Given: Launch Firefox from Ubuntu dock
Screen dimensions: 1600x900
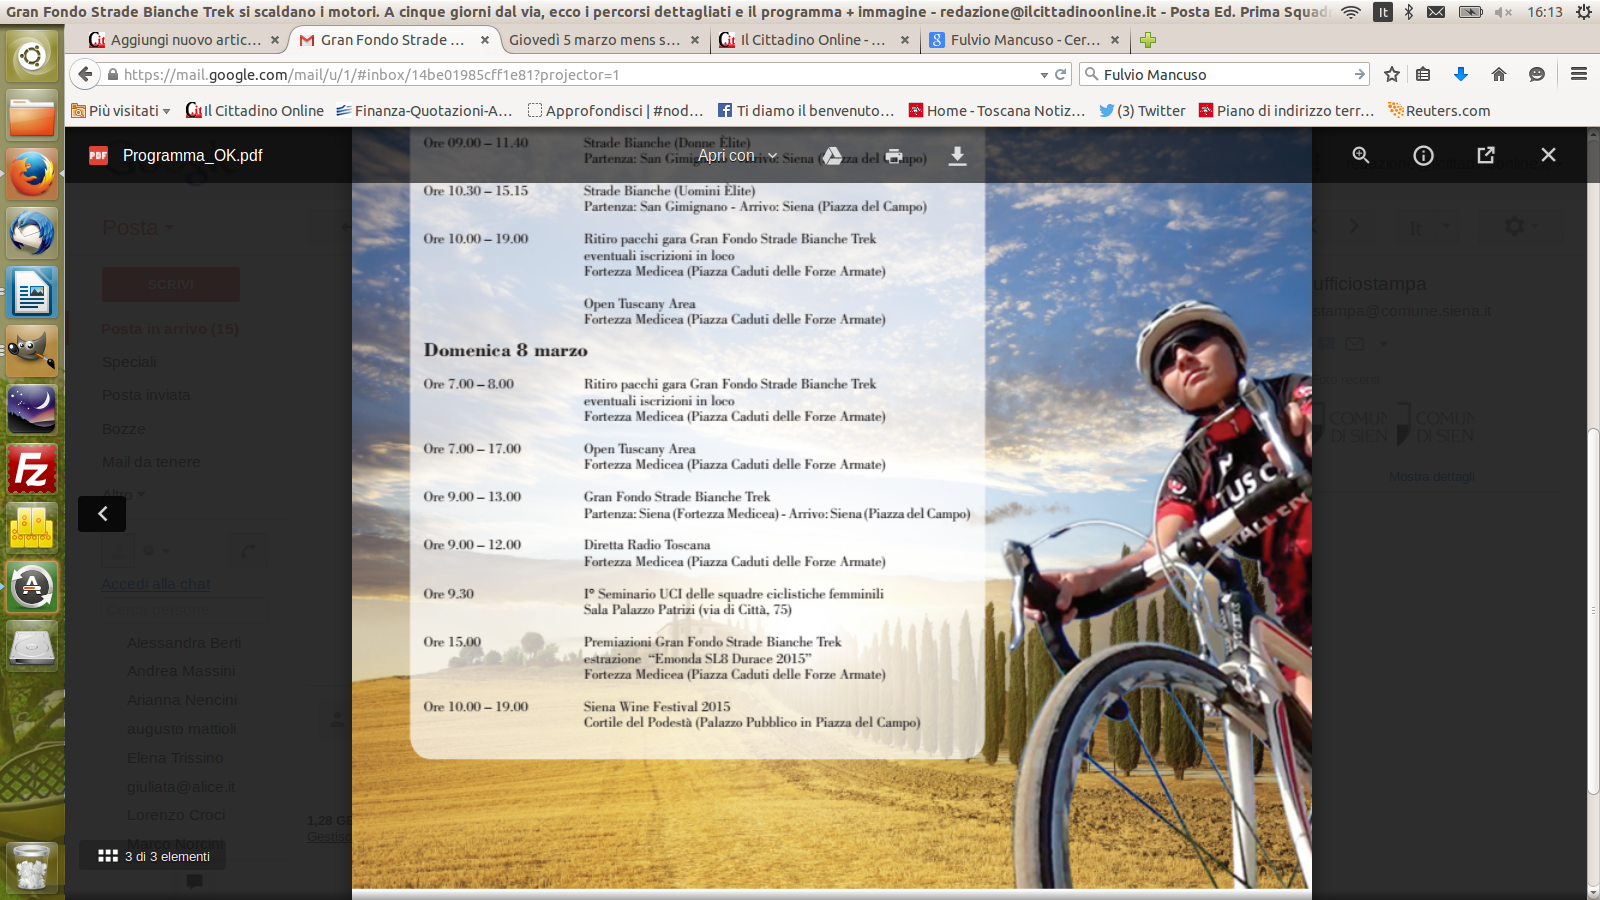Looking at the screenshot, I should [x=32, y=175].
